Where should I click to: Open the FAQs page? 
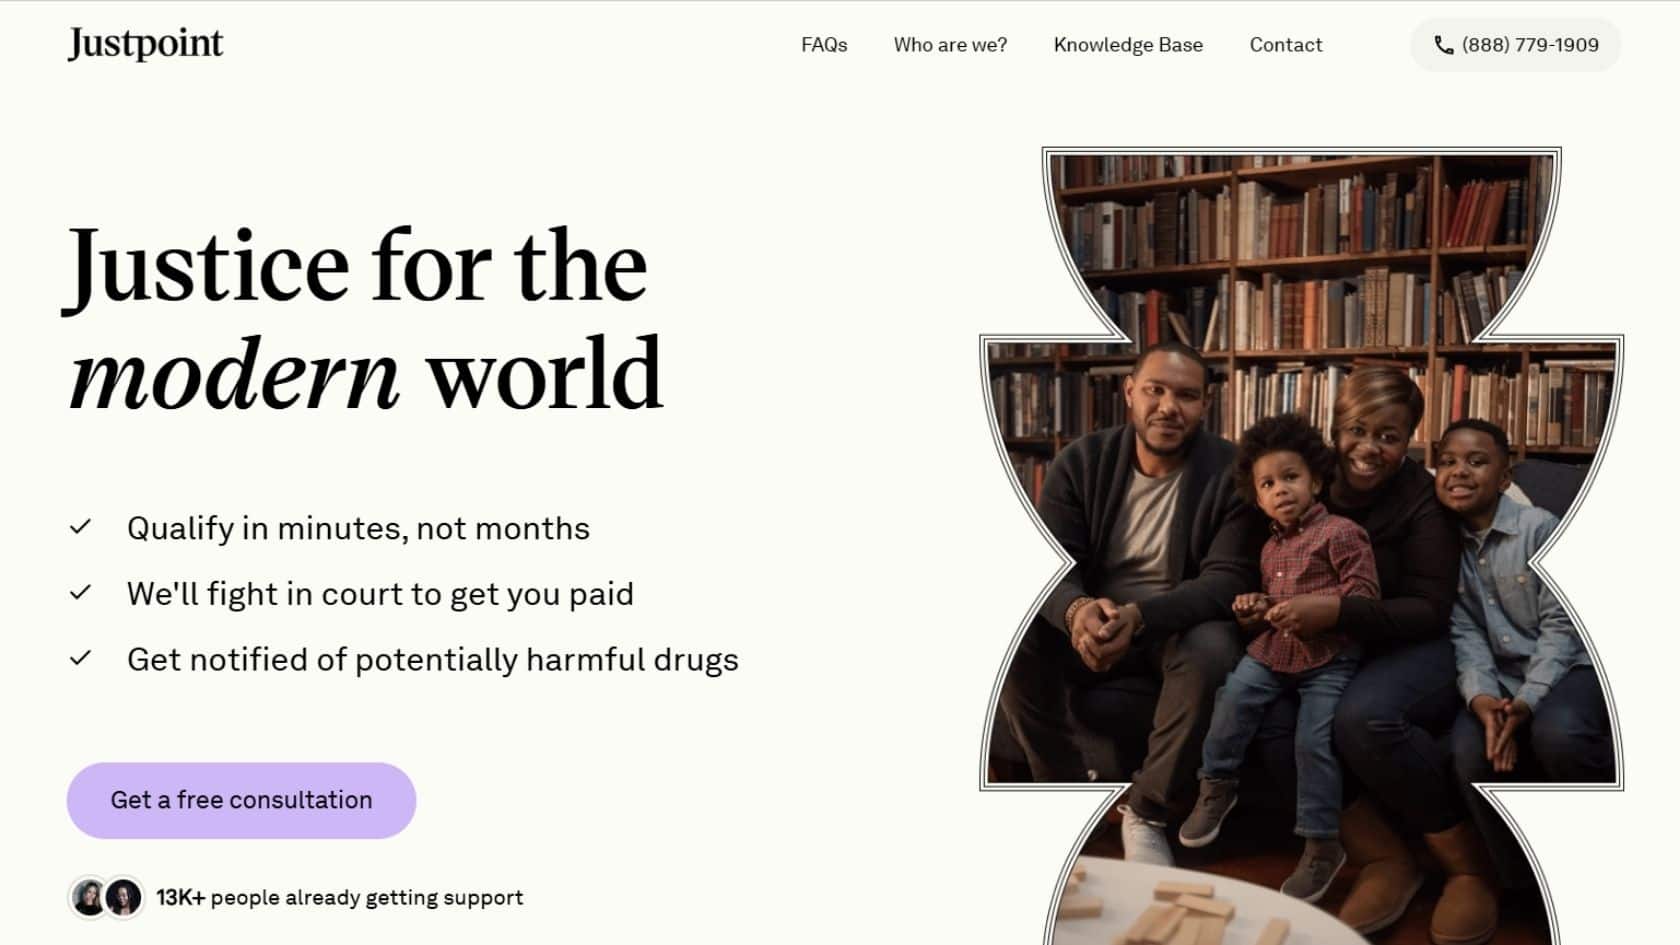click(824, 45)
